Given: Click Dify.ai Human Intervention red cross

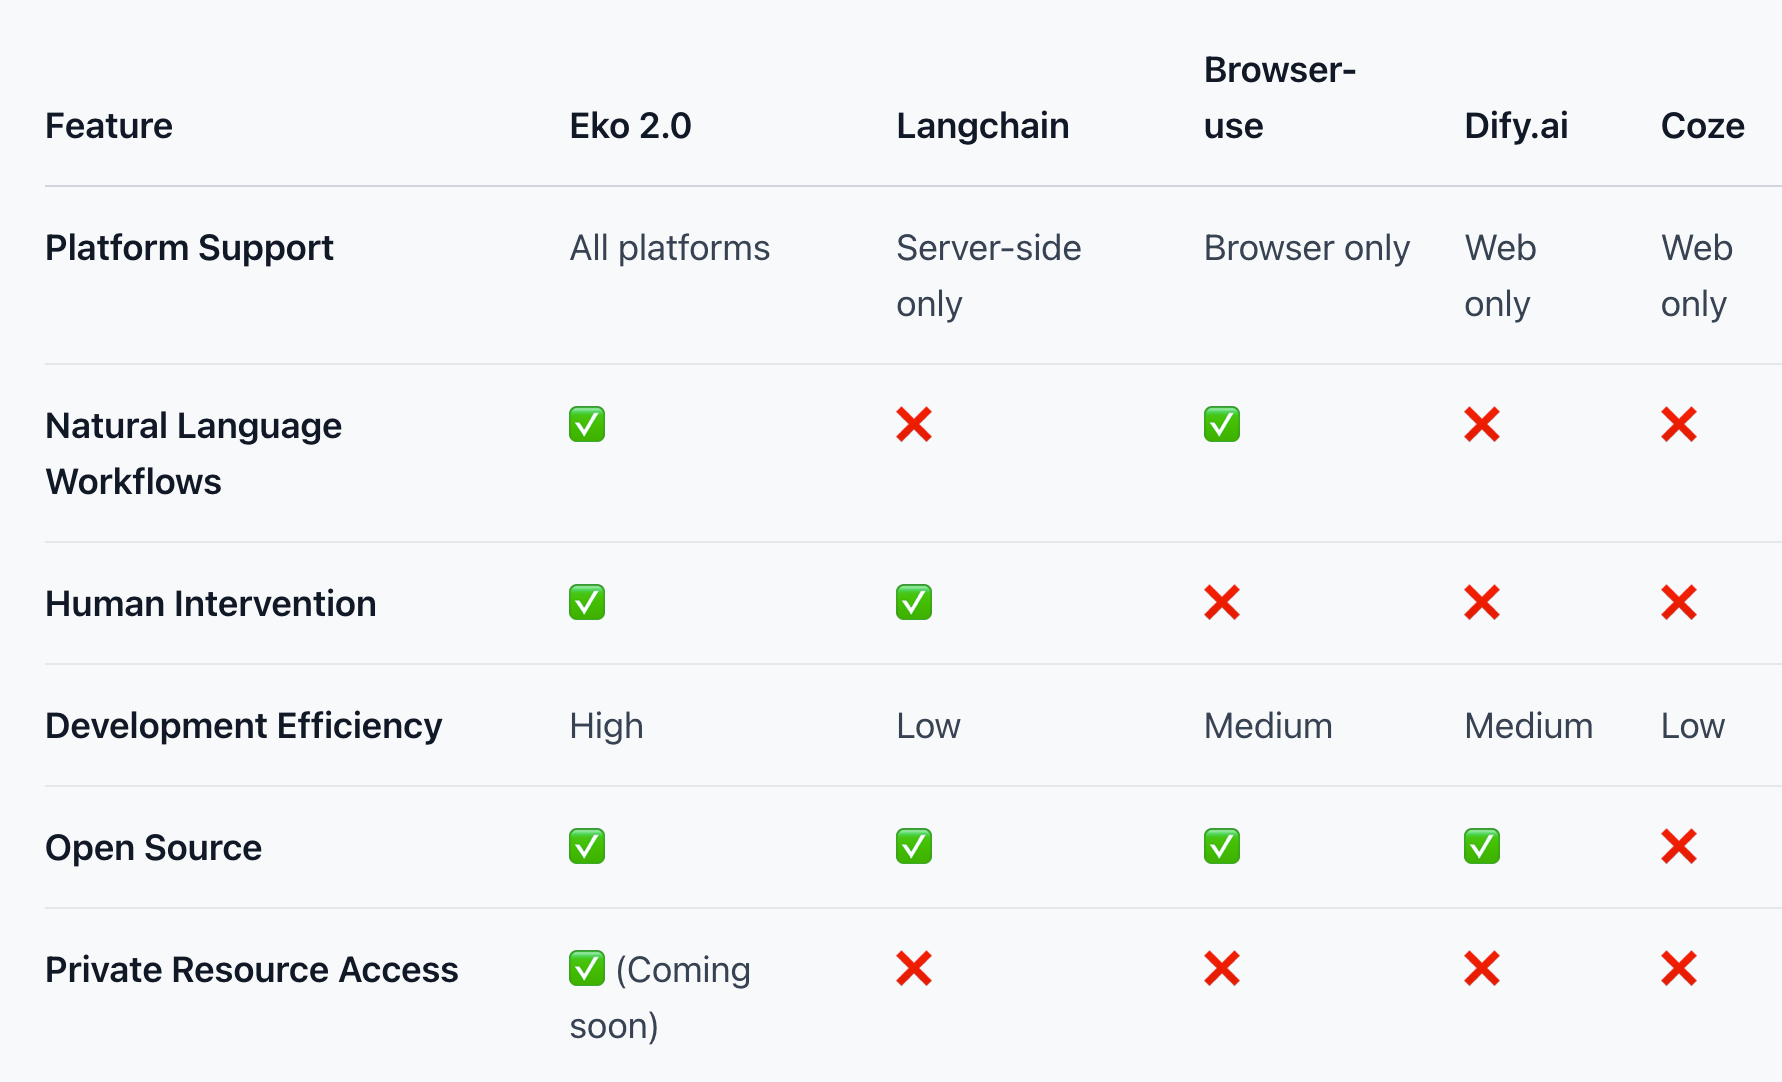Looking at the screenshot, I should click(x=1482, y=602).
